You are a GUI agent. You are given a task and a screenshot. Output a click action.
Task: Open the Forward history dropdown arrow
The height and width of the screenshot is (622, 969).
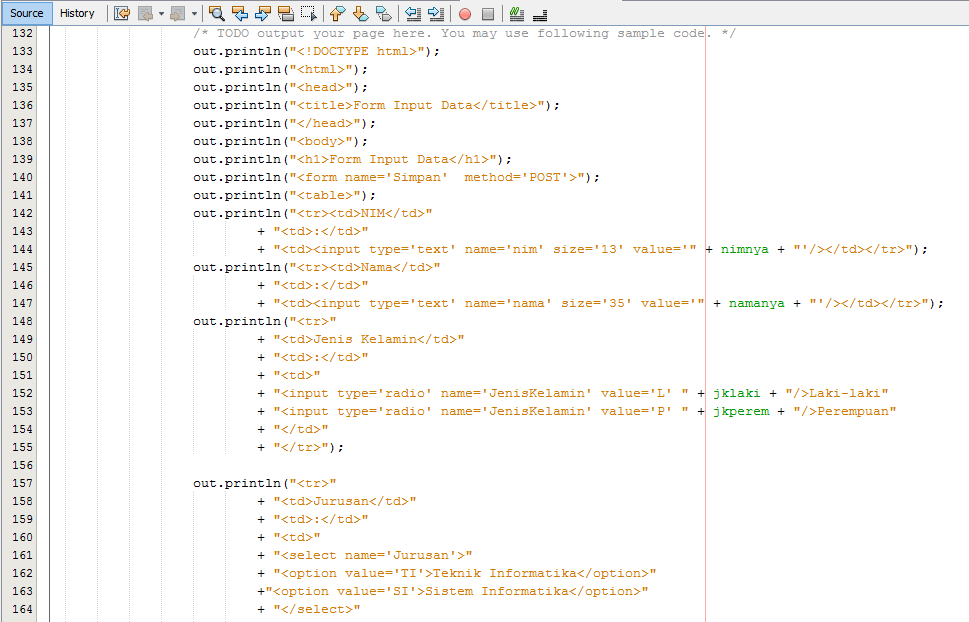[194, 14]
